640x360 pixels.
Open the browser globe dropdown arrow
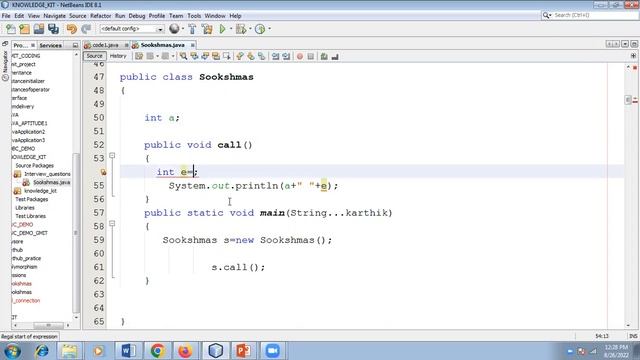(182, 29)
